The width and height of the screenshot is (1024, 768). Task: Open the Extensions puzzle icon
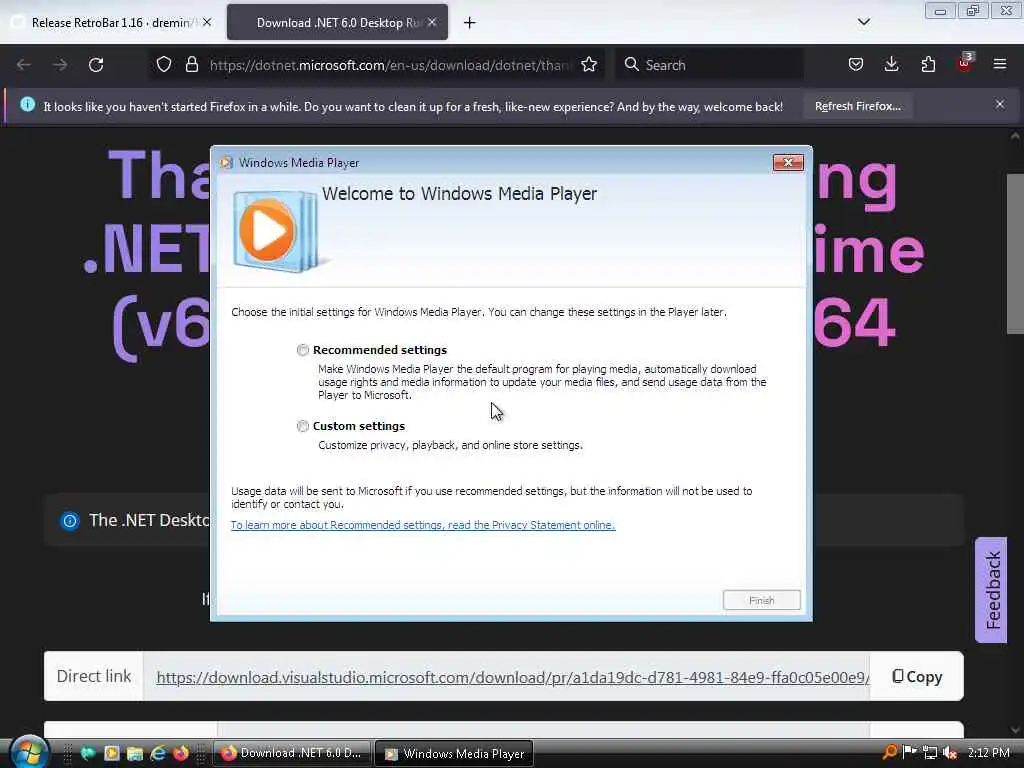click(x=928, y=65)
